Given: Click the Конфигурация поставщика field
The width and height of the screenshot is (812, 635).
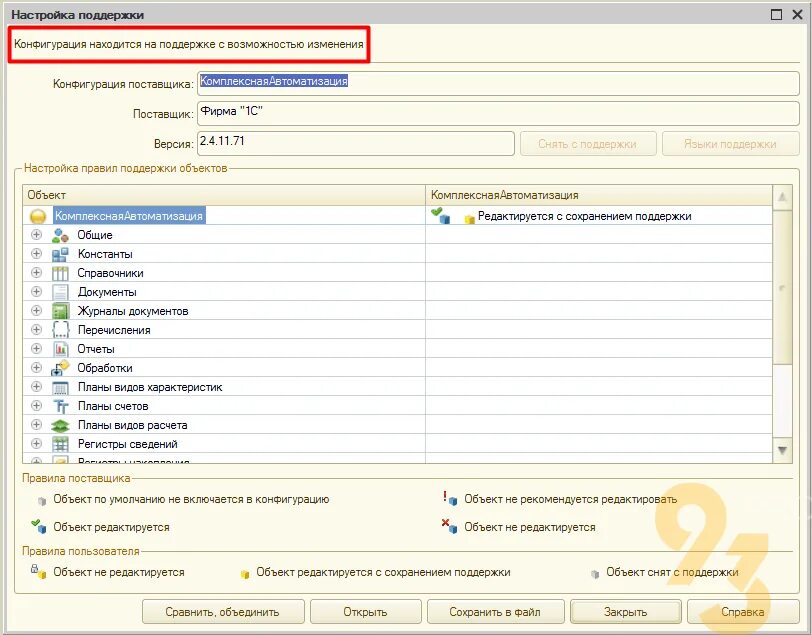Looking at the screenshot, I should pos(498,83).
